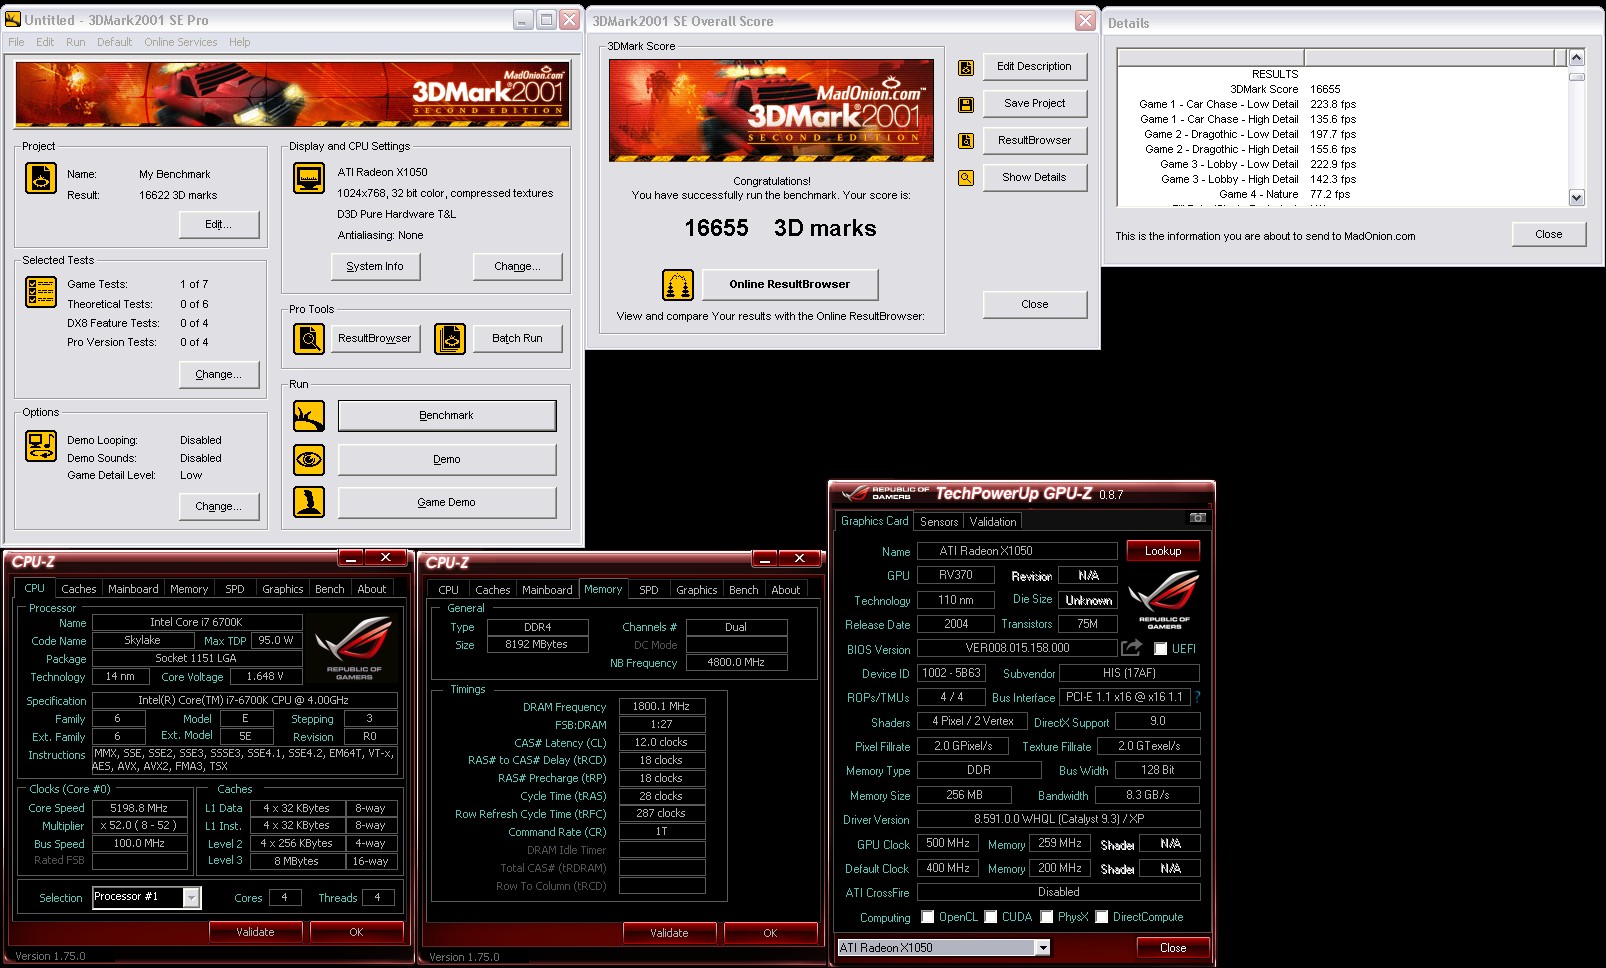Open the Sensors tab in GPU-Z
This screenshot has height=968, width=1606.
(x=939, y=521)
